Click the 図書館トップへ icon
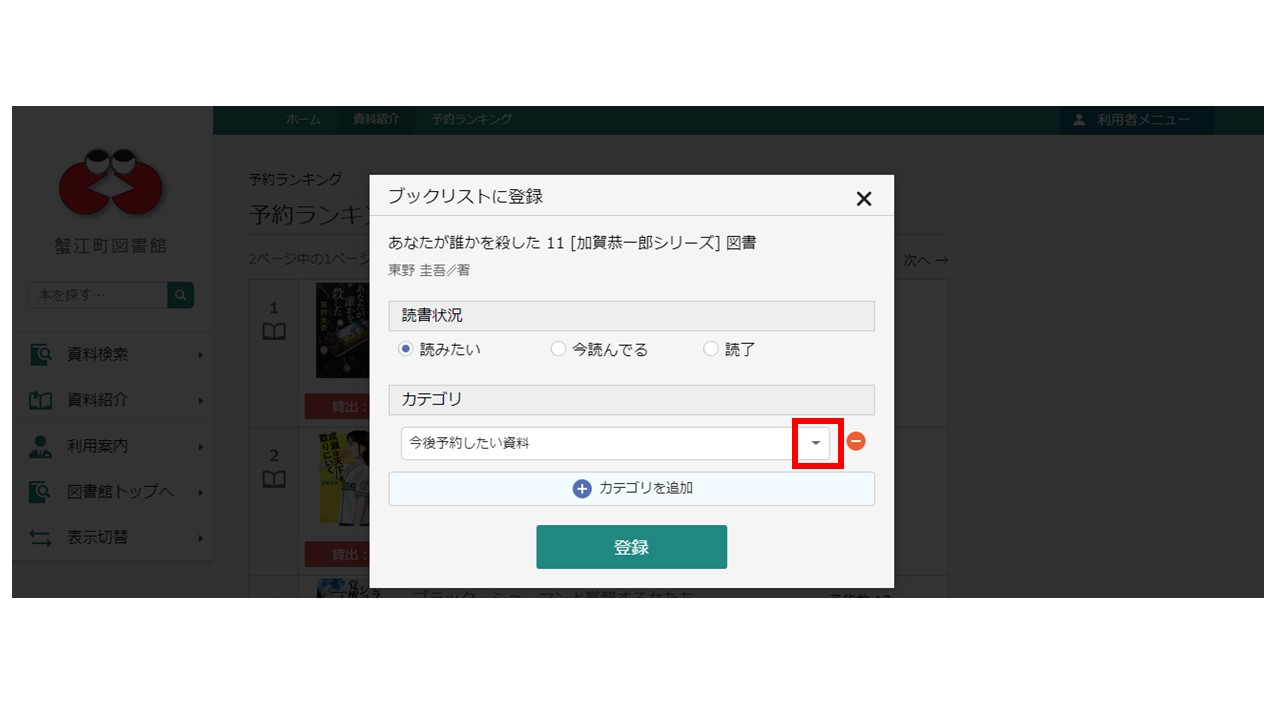The height and width of the screenshot is (720, 1280). [40, 492]
